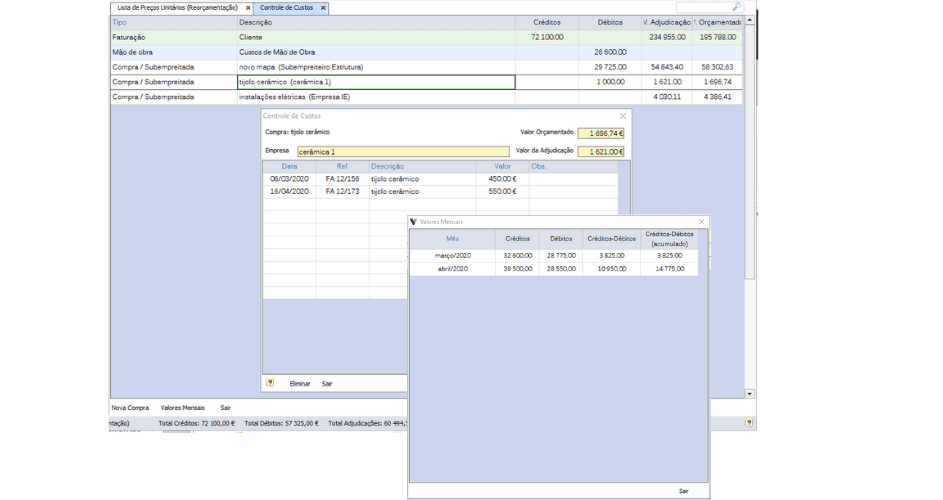The width and height of the screenshot is (943, 500).
Task: Click the Valor da Adjudicação field
Action: pyautogui.click(x=600, y=151)
